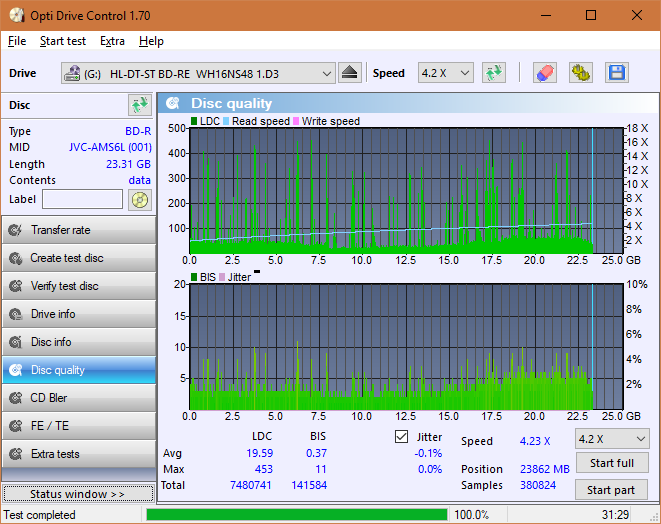Click the drive icon in the Drive selector
This screenshot has width=661, height=524.
coord(72,73)
